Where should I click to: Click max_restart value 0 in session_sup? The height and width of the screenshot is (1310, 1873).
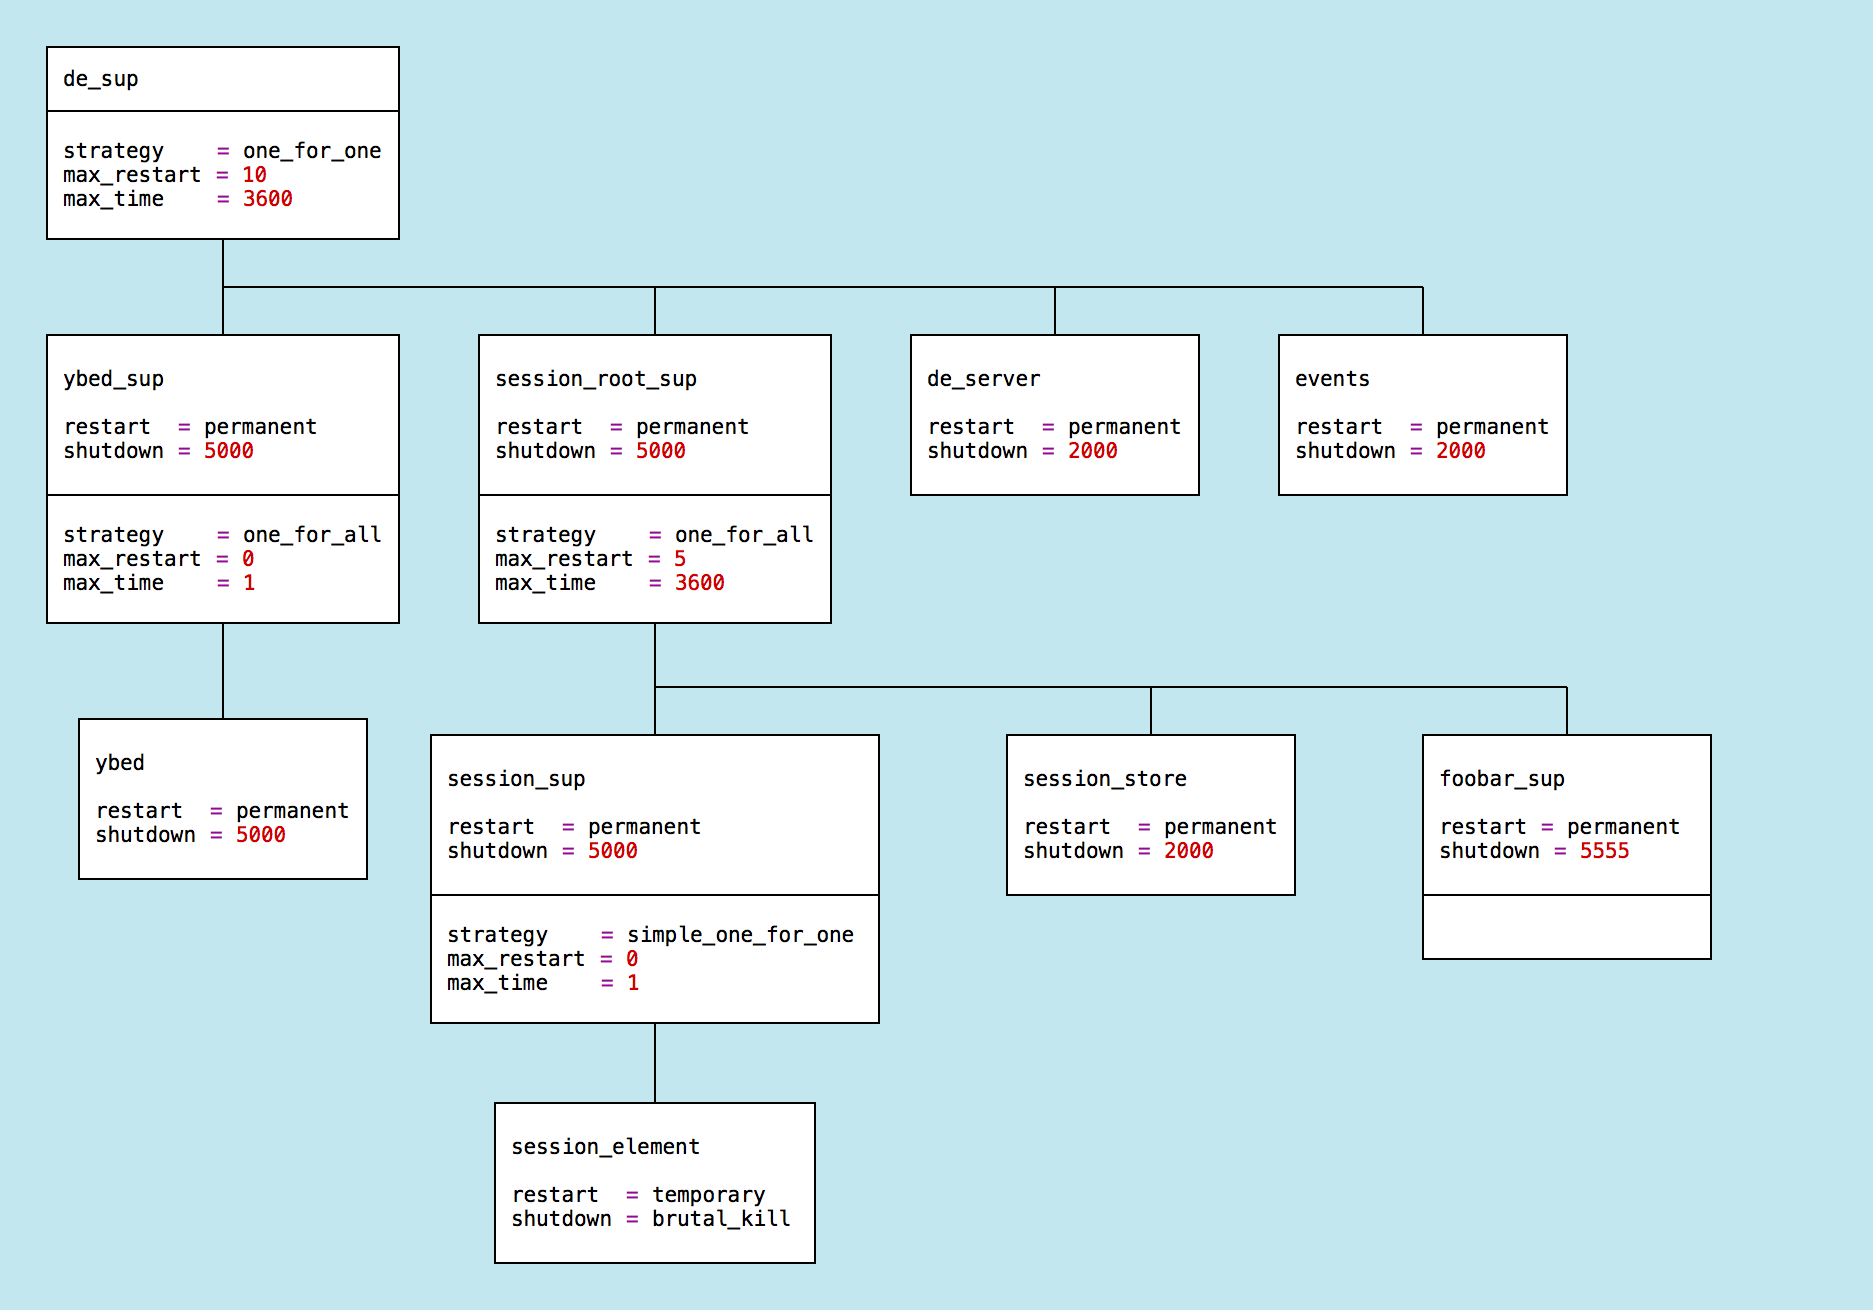coord(633,959)
